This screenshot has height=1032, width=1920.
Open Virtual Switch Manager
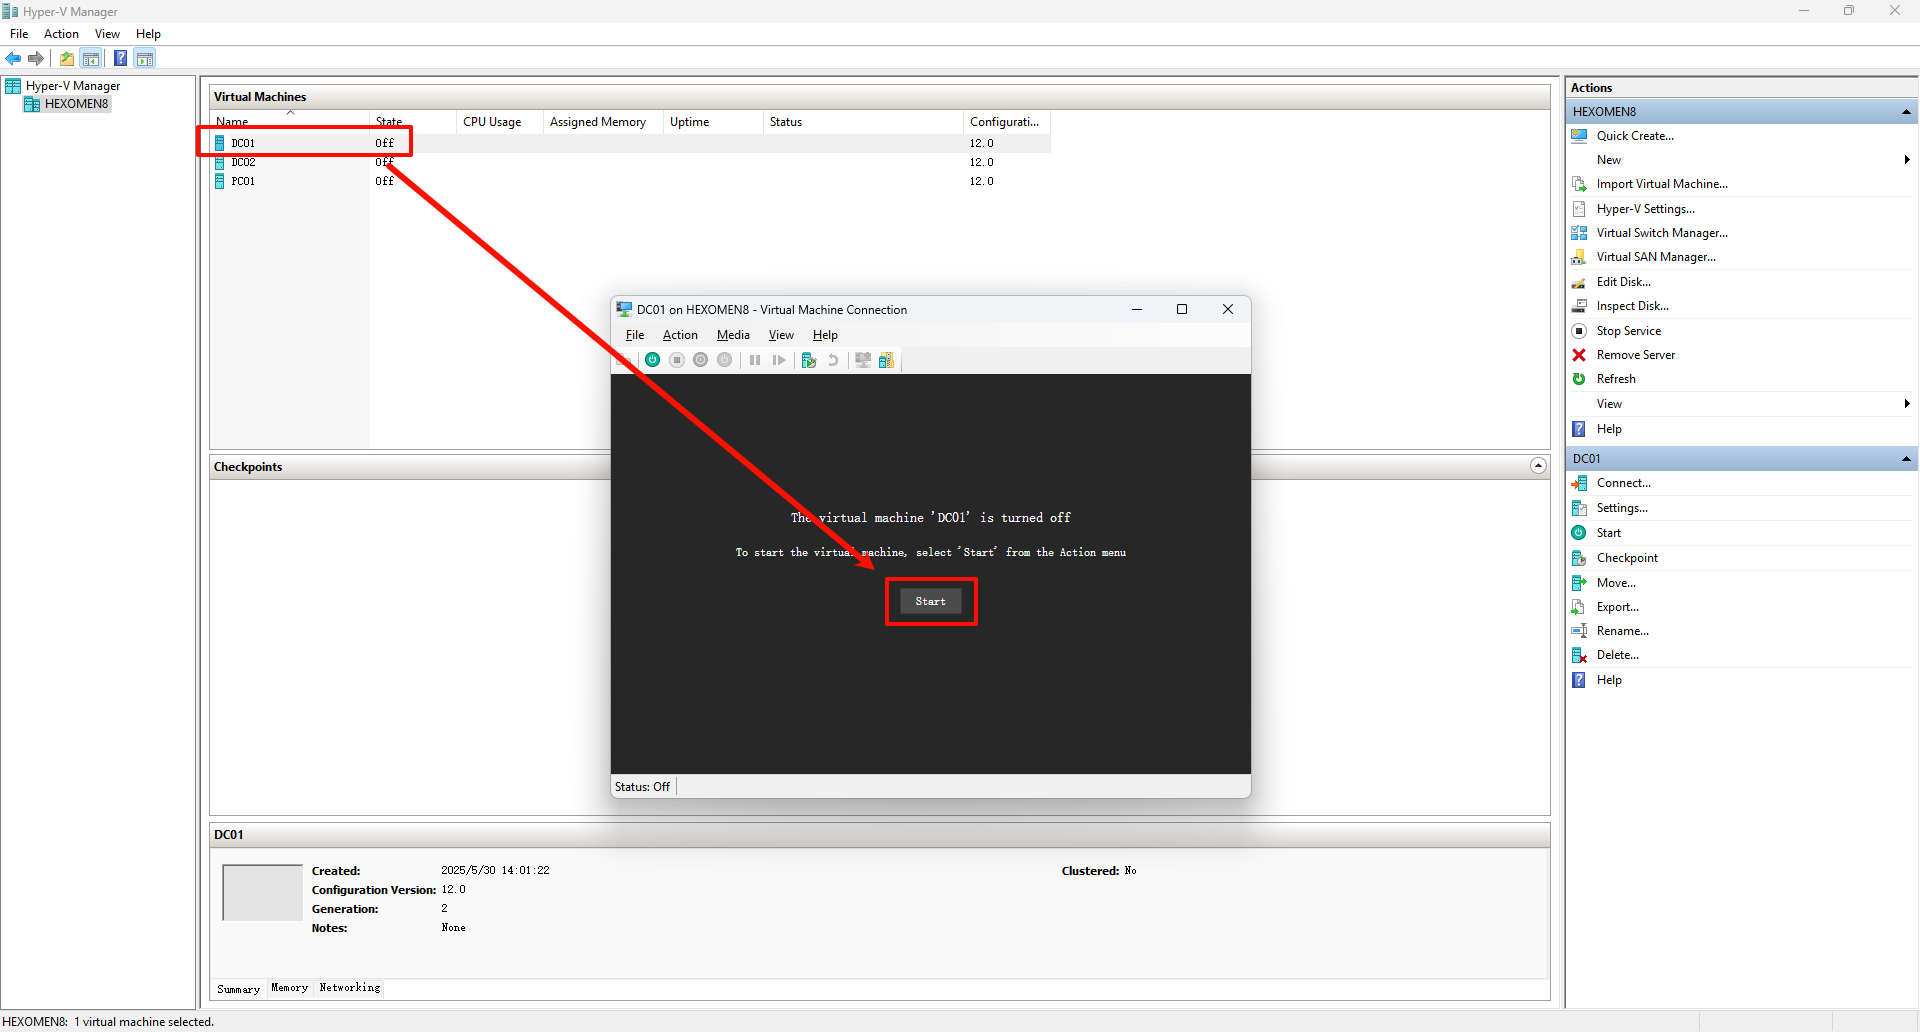(x=1662, y=233)
